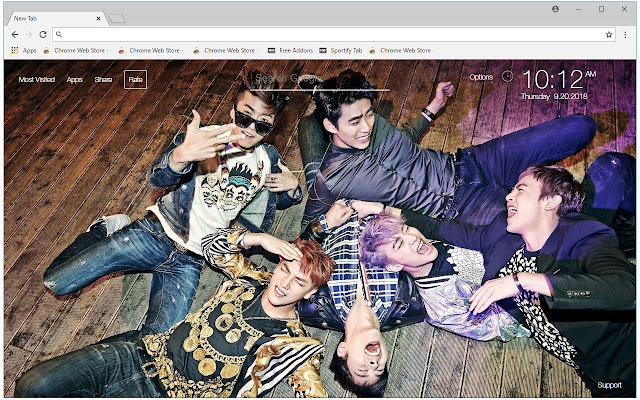
Task: Open the Apps grid in bookmarks bar
Action: 24,51
